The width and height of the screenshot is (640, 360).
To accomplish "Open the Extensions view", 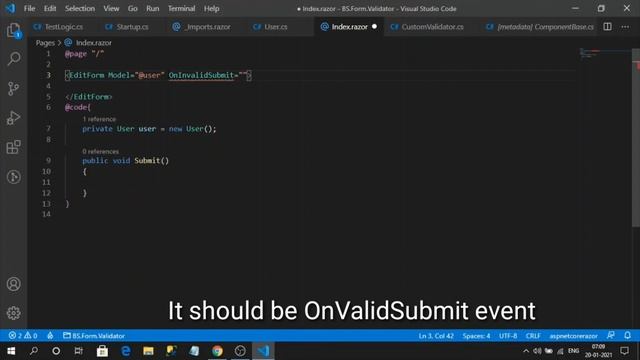I will tap(13, 147).
